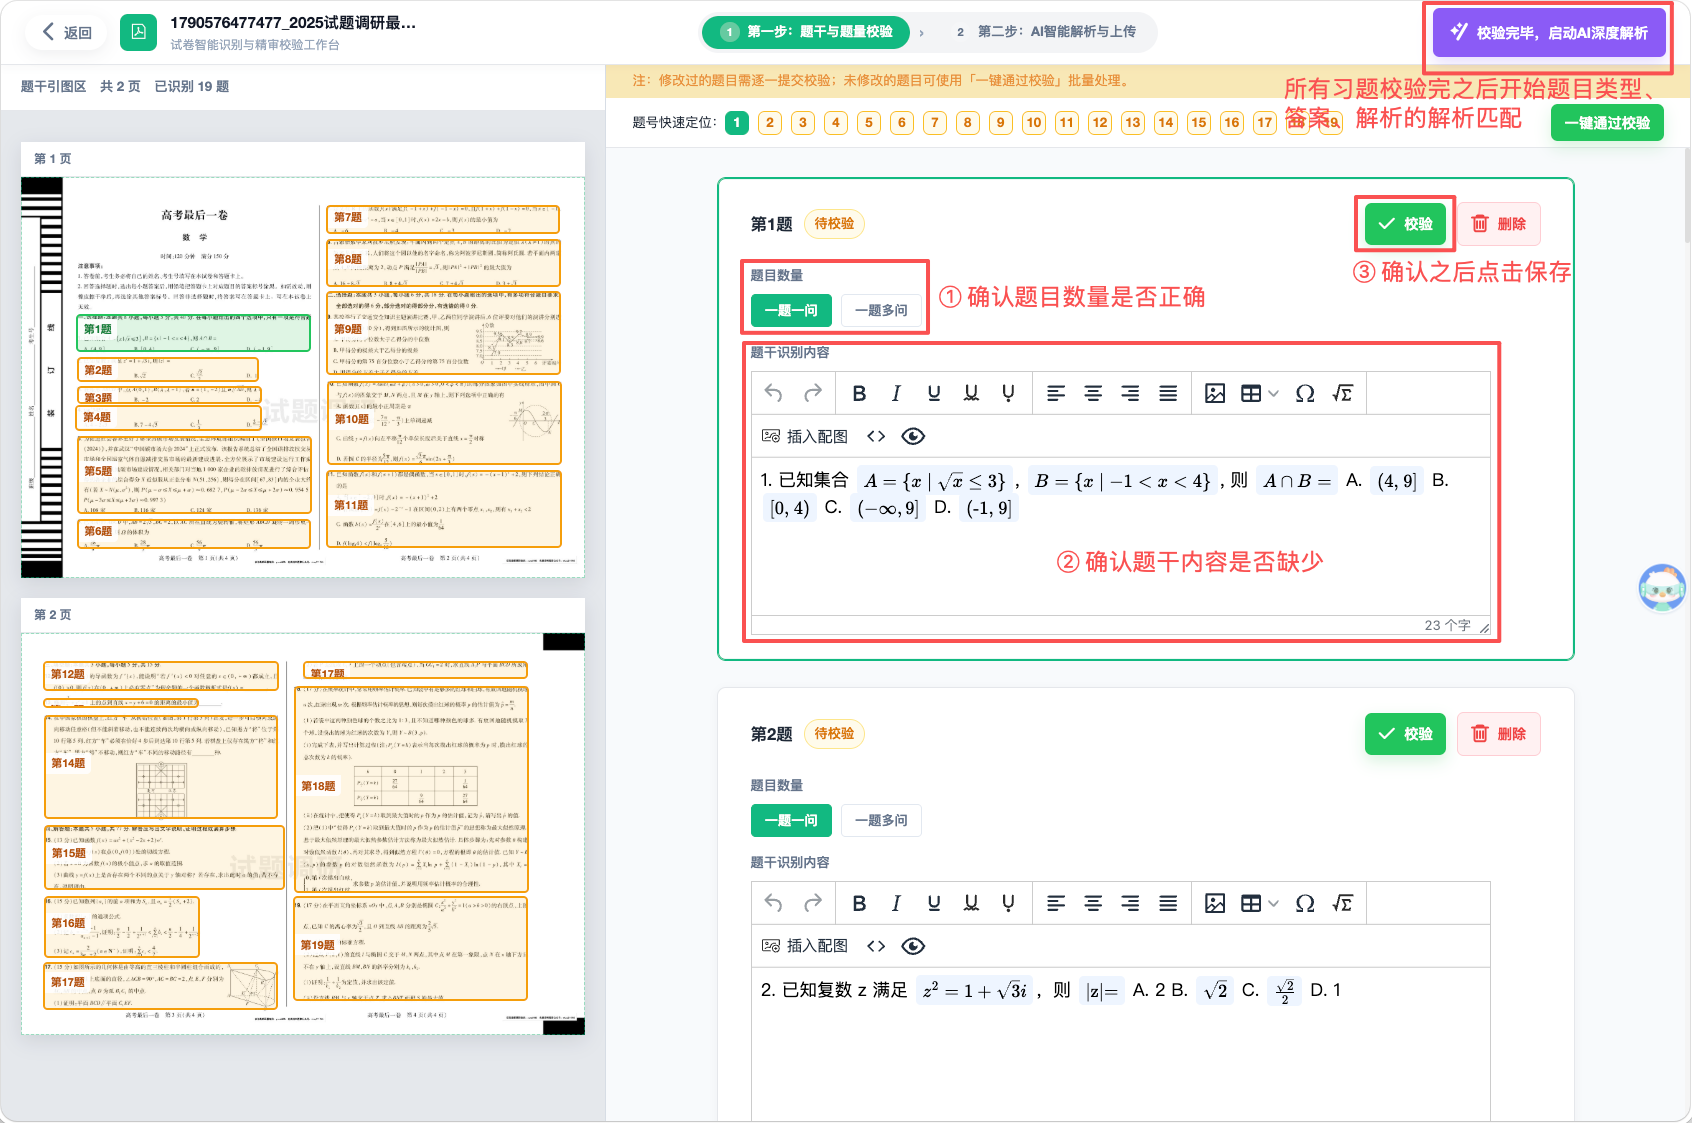Toggle bold in question 1 editor
Image resolution: width=1692 pixels, height=1123 pixels.
859,393
